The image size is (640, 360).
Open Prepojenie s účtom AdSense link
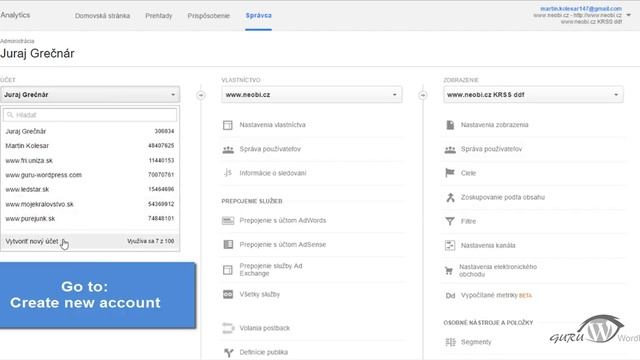pyautogui.click(x=283, y=244)
